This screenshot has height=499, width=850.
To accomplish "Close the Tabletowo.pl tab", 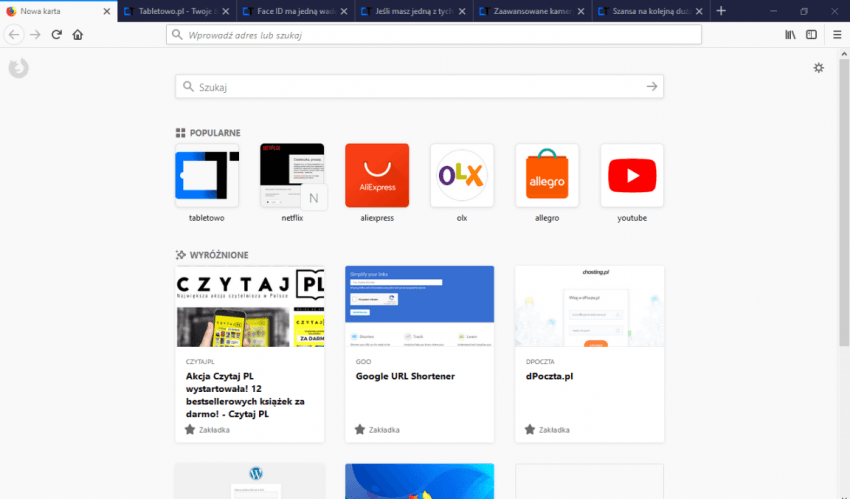I will point(226,11).
